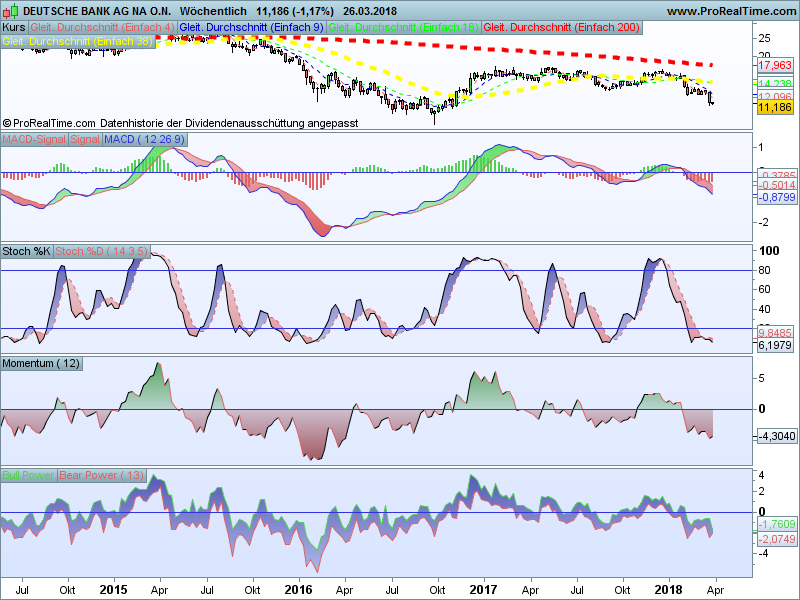
Task: Click the 17,963 moving average value tag
Action: [774, 65]
